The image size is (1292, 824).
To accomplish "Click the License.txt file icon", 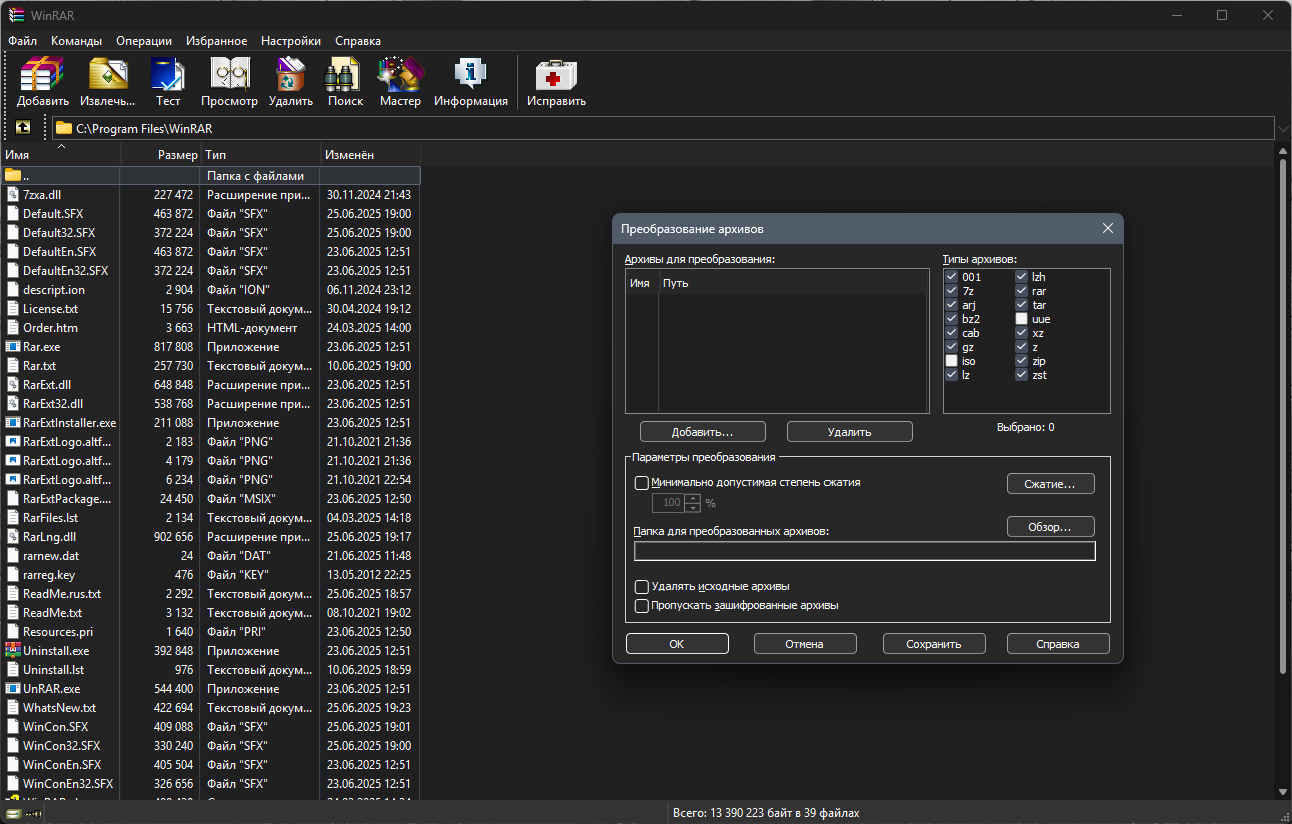I will tap(13, 309).
